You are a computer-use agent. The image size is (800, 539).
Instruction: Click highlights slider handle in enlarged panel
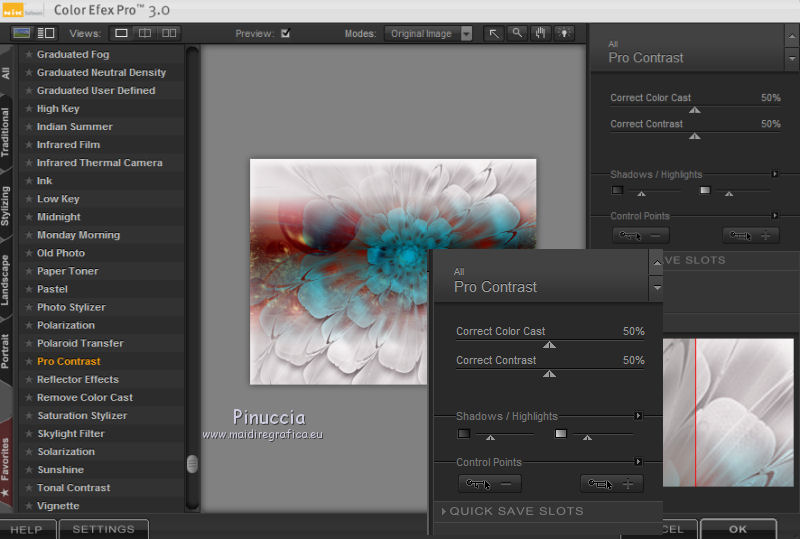coord(587,437)
